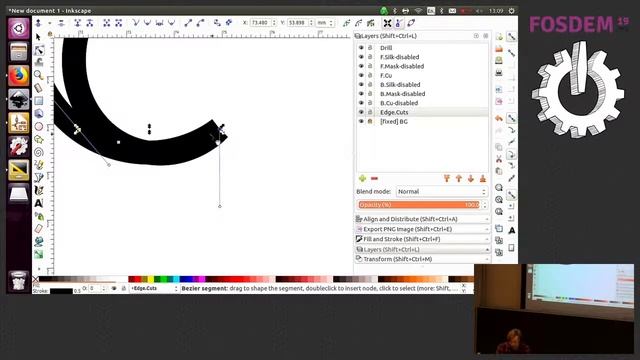Viewport: 640px width, 360px height.
Task: Pick the yellow swatch in the palette
Action: pyautogui.click(x=151, y=279)
